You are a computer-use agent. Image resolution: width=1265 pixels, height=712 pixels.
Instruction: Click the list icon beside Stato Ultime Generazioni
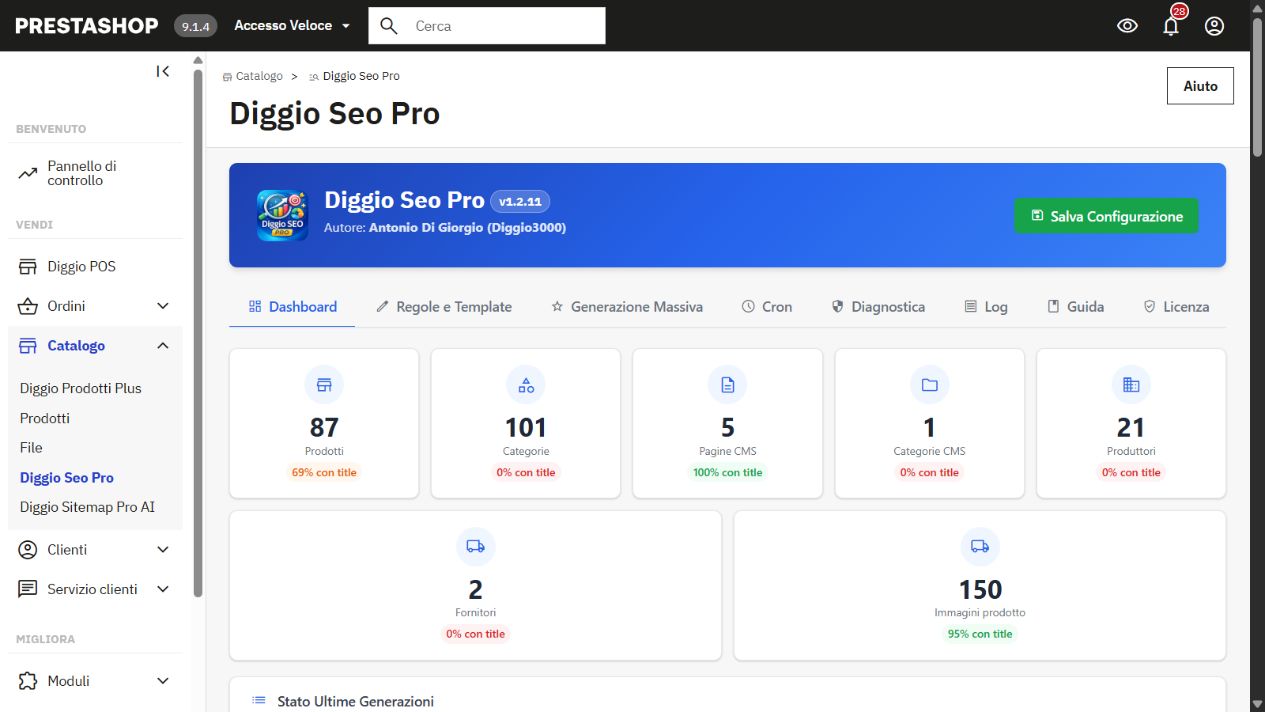[259, 701]
